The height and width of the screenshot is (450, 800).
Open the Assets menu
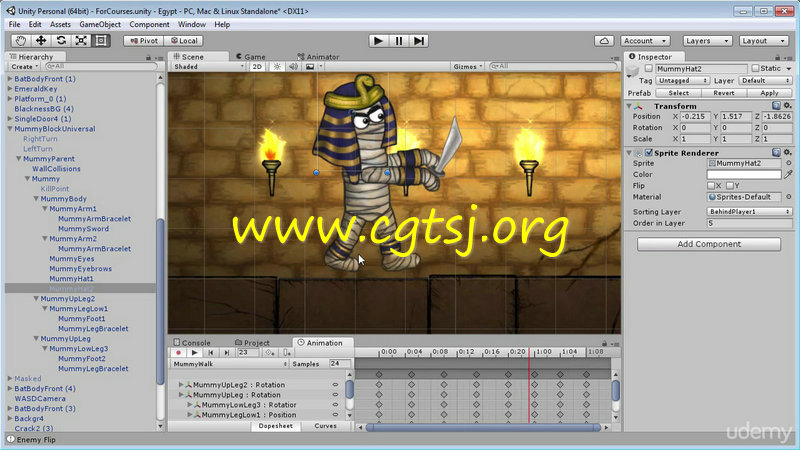tap(60, 24)
